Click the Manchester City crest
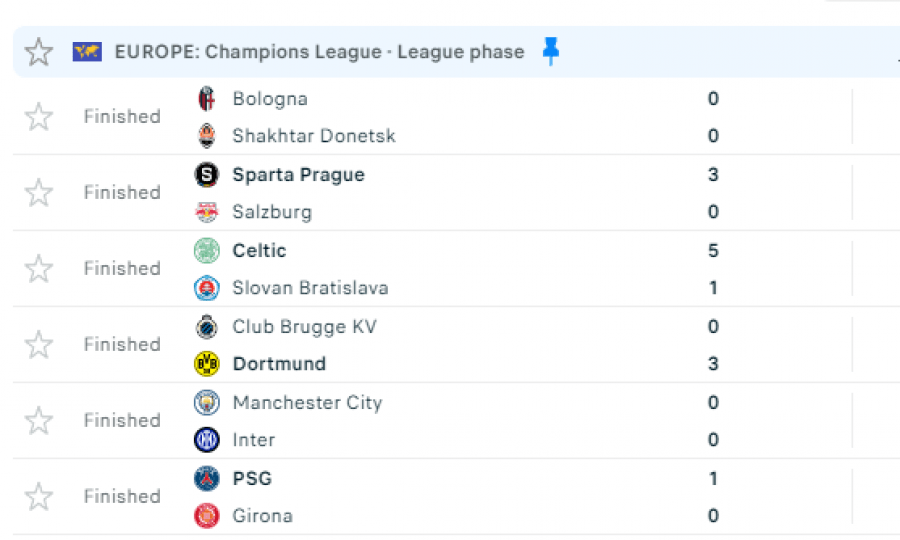Screen dimensions: 900x540 point(206,403)
